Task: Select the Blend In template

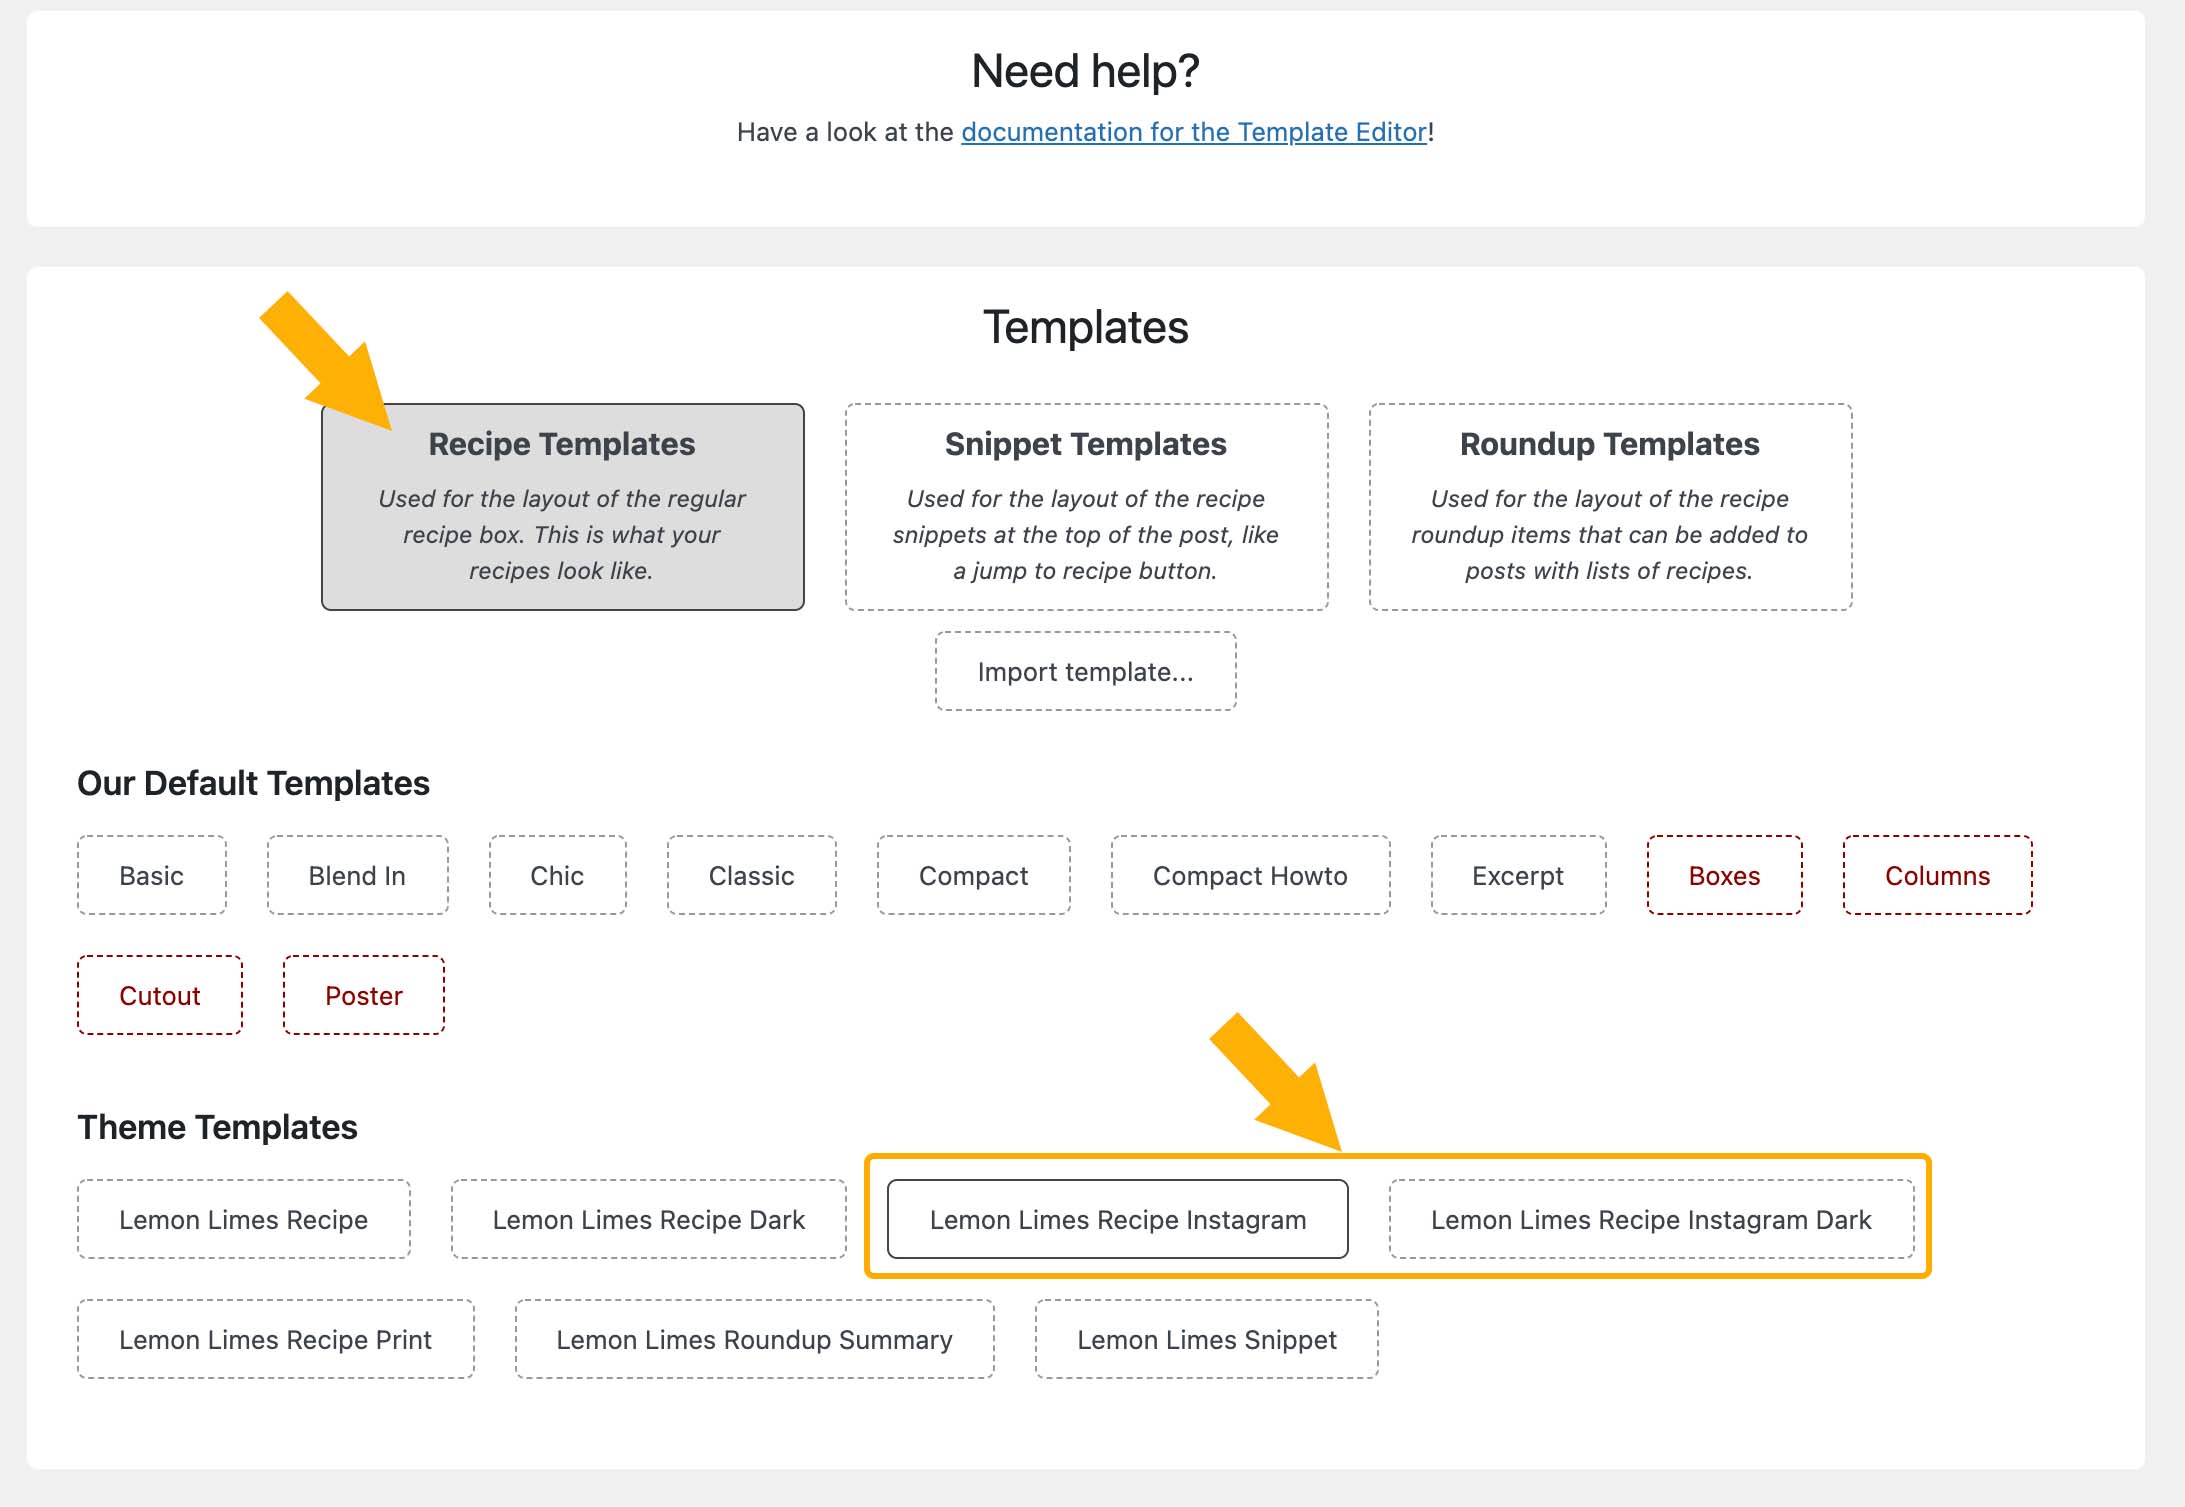Action: coord(357,876)
